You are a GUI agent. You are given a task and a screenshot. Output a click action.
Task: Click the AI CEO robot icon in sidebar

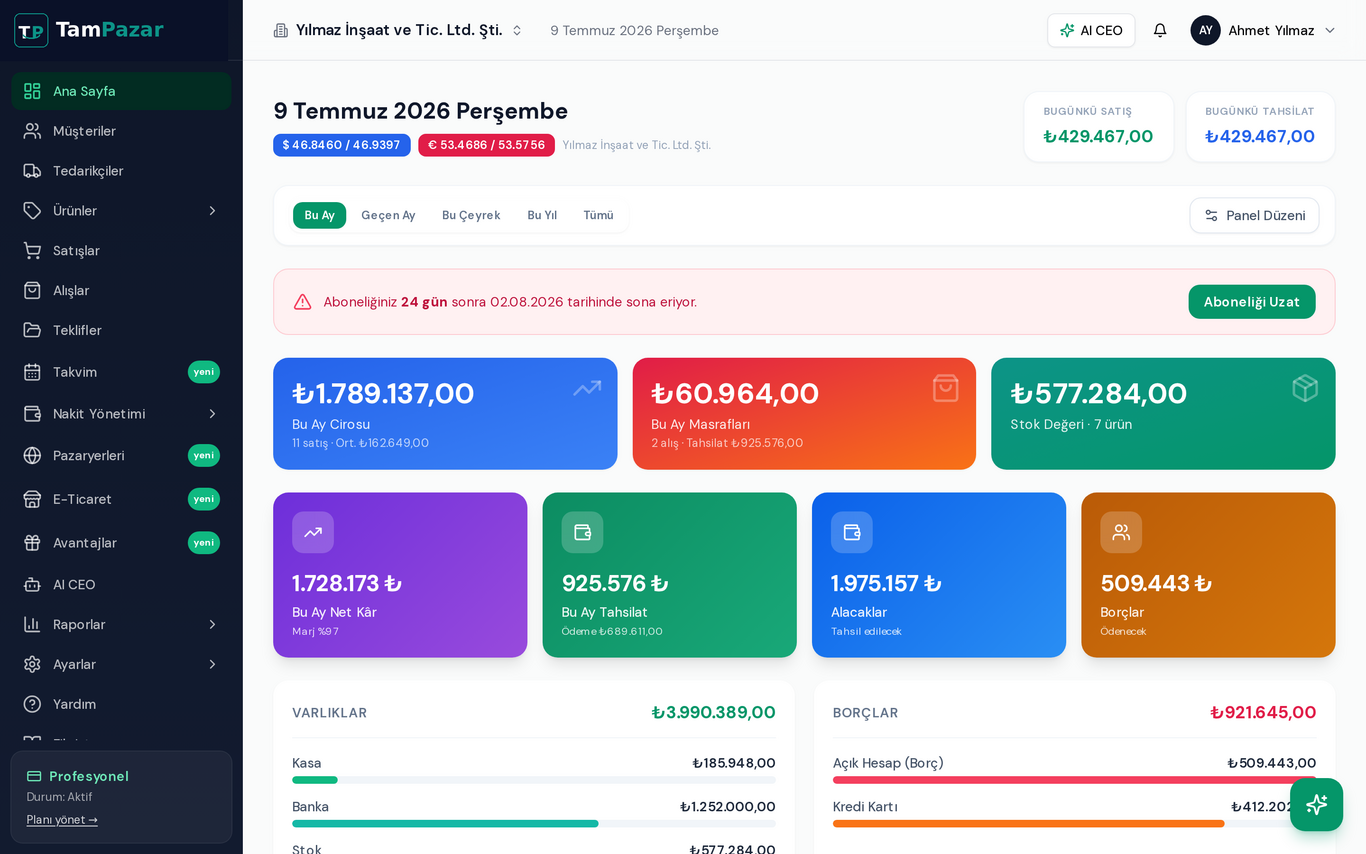(x=32, y=585)
